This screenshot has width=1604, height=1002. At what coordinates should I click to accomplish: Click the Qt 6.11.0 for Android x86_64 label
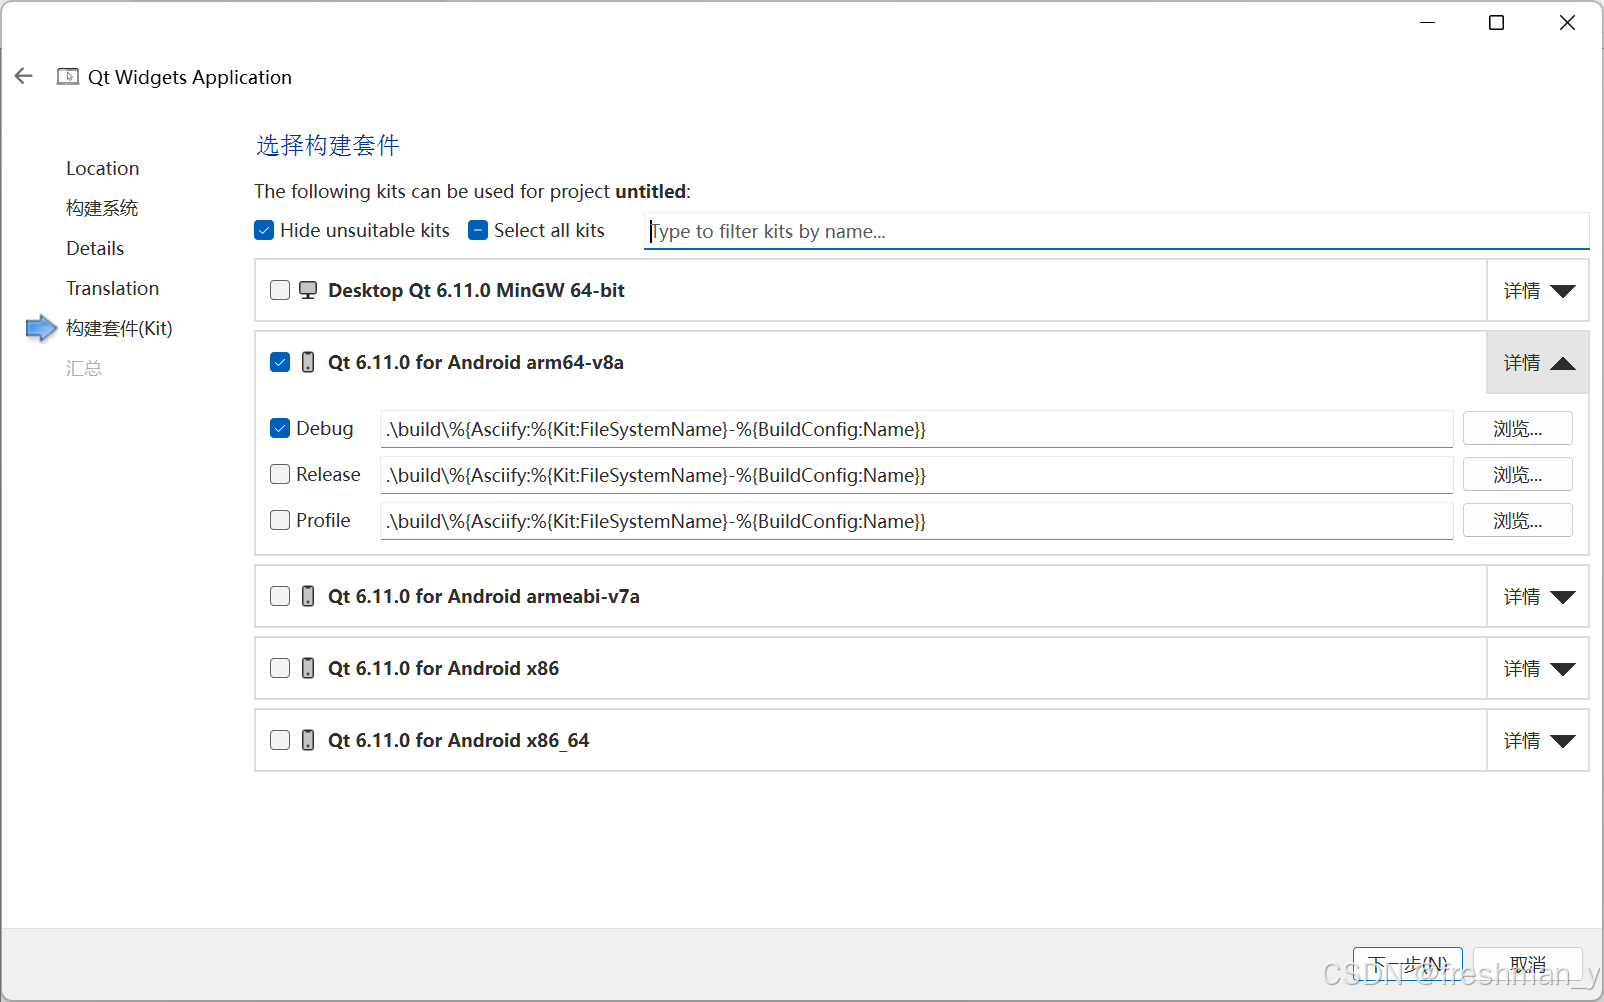[x=459, y=740]
